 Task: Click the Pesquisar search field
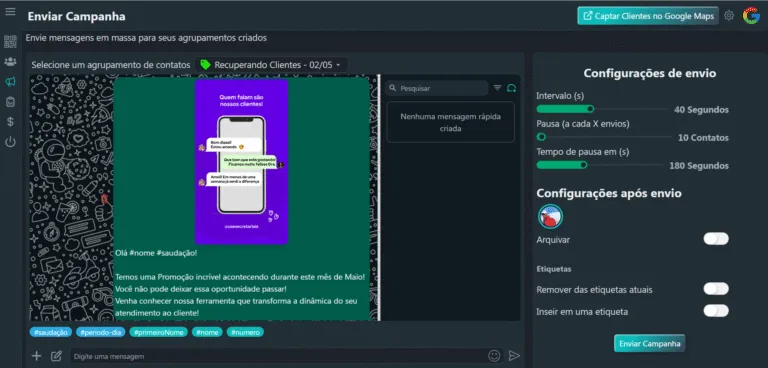click(436, 88)
